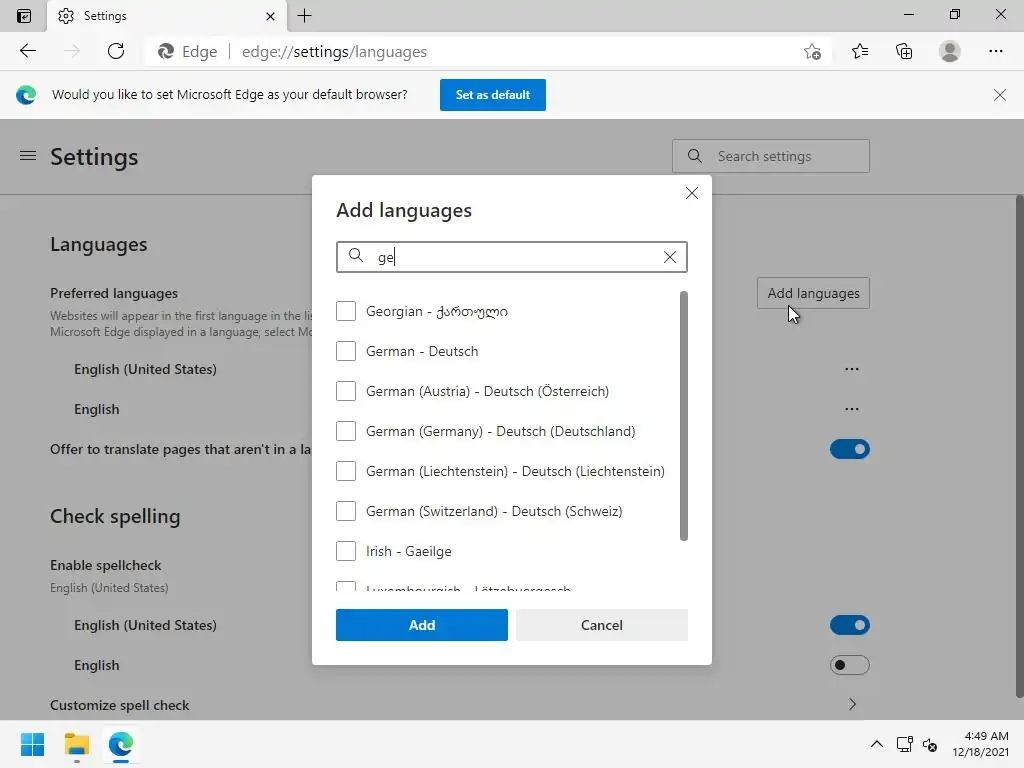Check the German - Deutsch checkbox

click(345, 351)
